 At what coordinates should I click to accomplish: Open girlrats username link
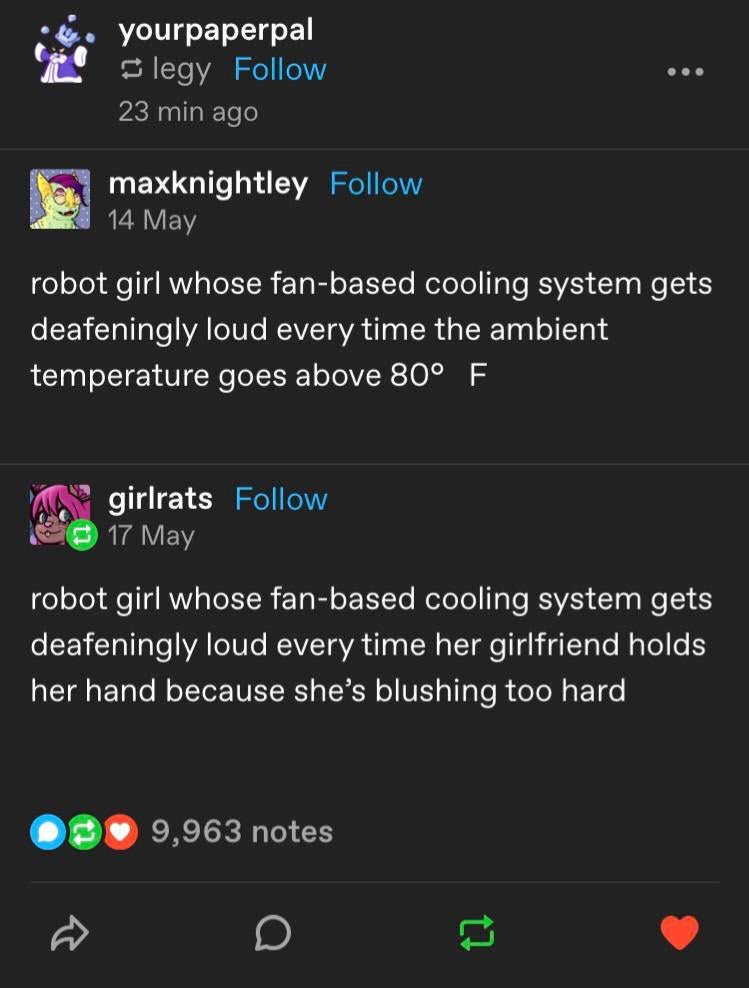coord(161,498)
